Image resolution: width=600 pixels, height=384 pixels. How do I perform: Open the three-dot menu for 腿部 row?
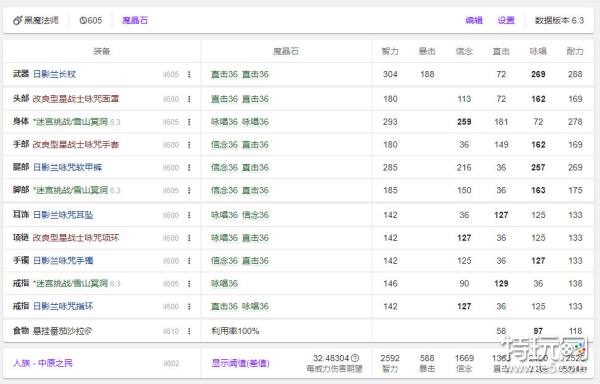[189, 168]
